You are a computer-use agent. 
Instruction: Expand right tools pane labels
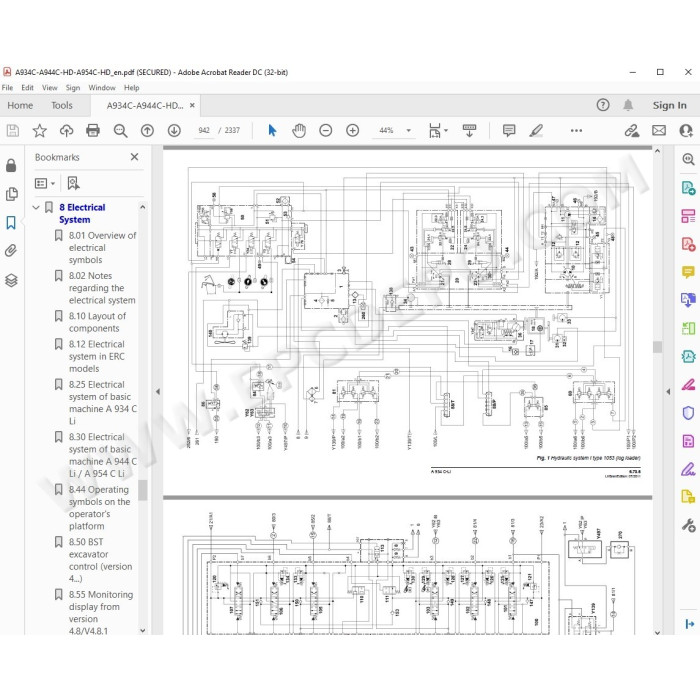pyautogui.click(x=689, y=624)
